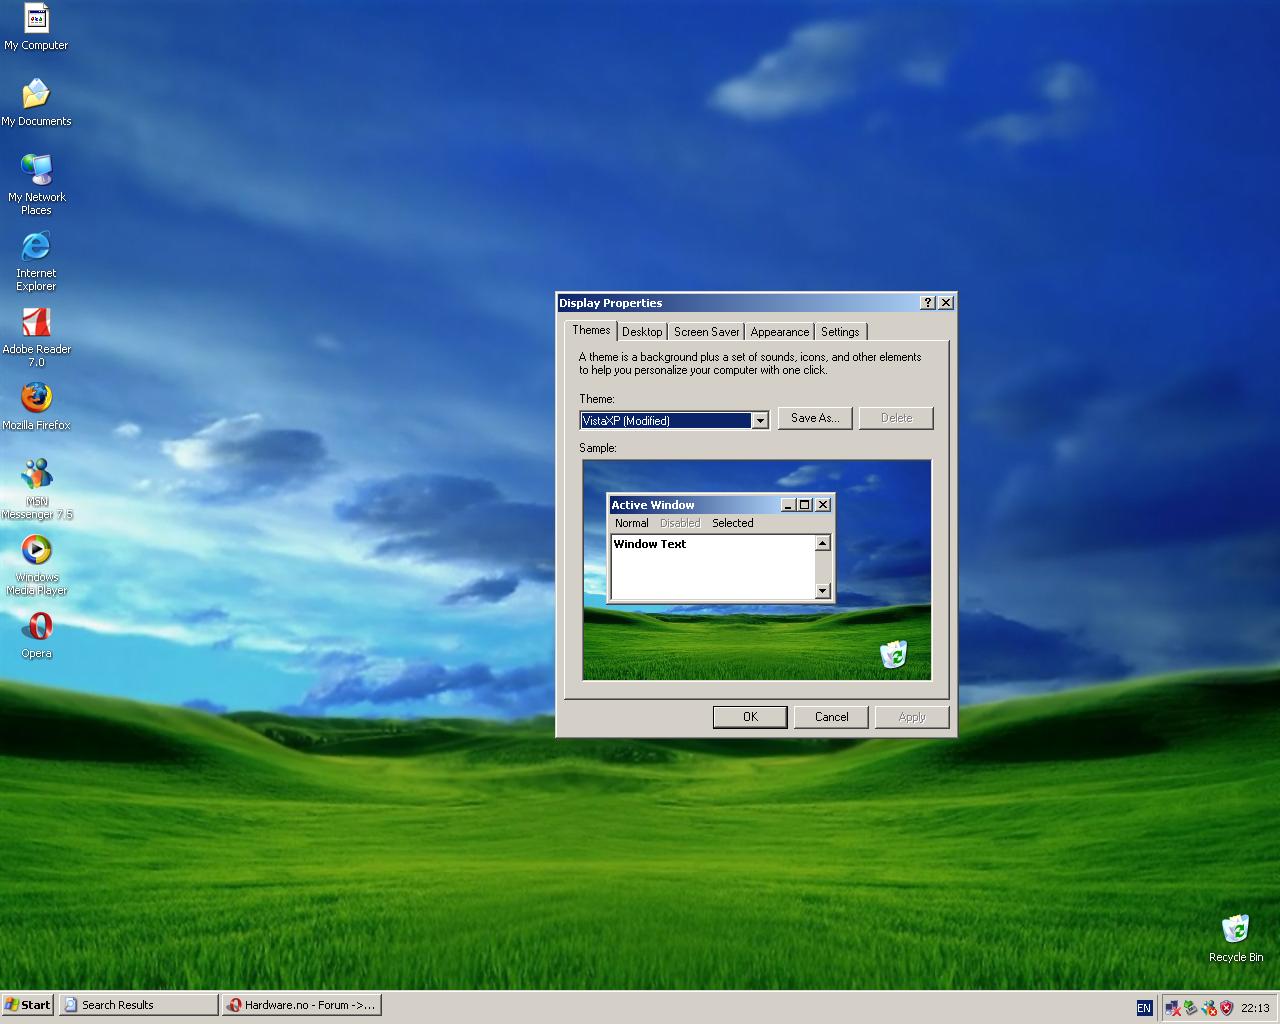Select the My Network Places icon

(x=36, y=185)
